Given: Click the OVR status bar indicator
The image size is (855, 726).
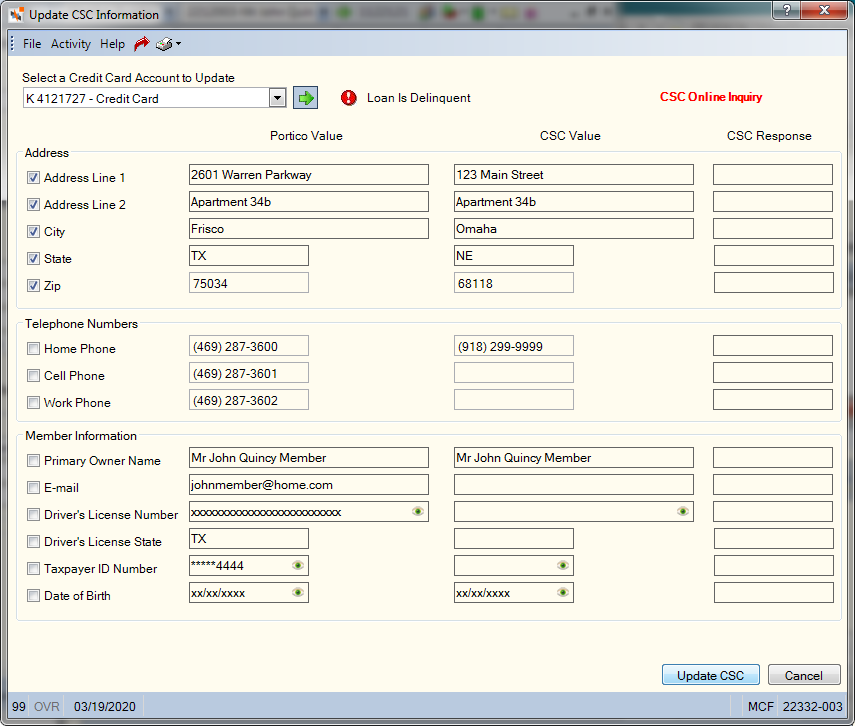Looking at the screenshot, I should pos(46,706).
